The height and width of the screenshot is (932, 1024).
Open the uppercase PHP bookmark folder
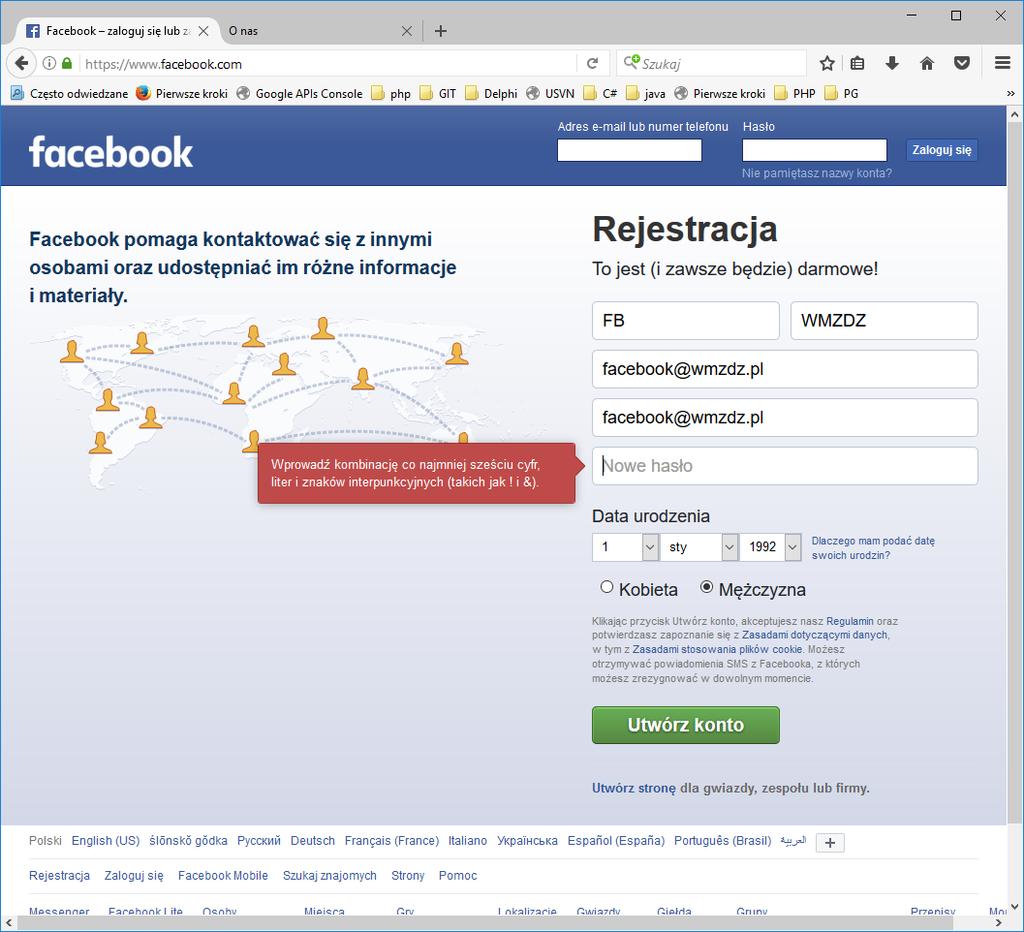click(795, 93)
